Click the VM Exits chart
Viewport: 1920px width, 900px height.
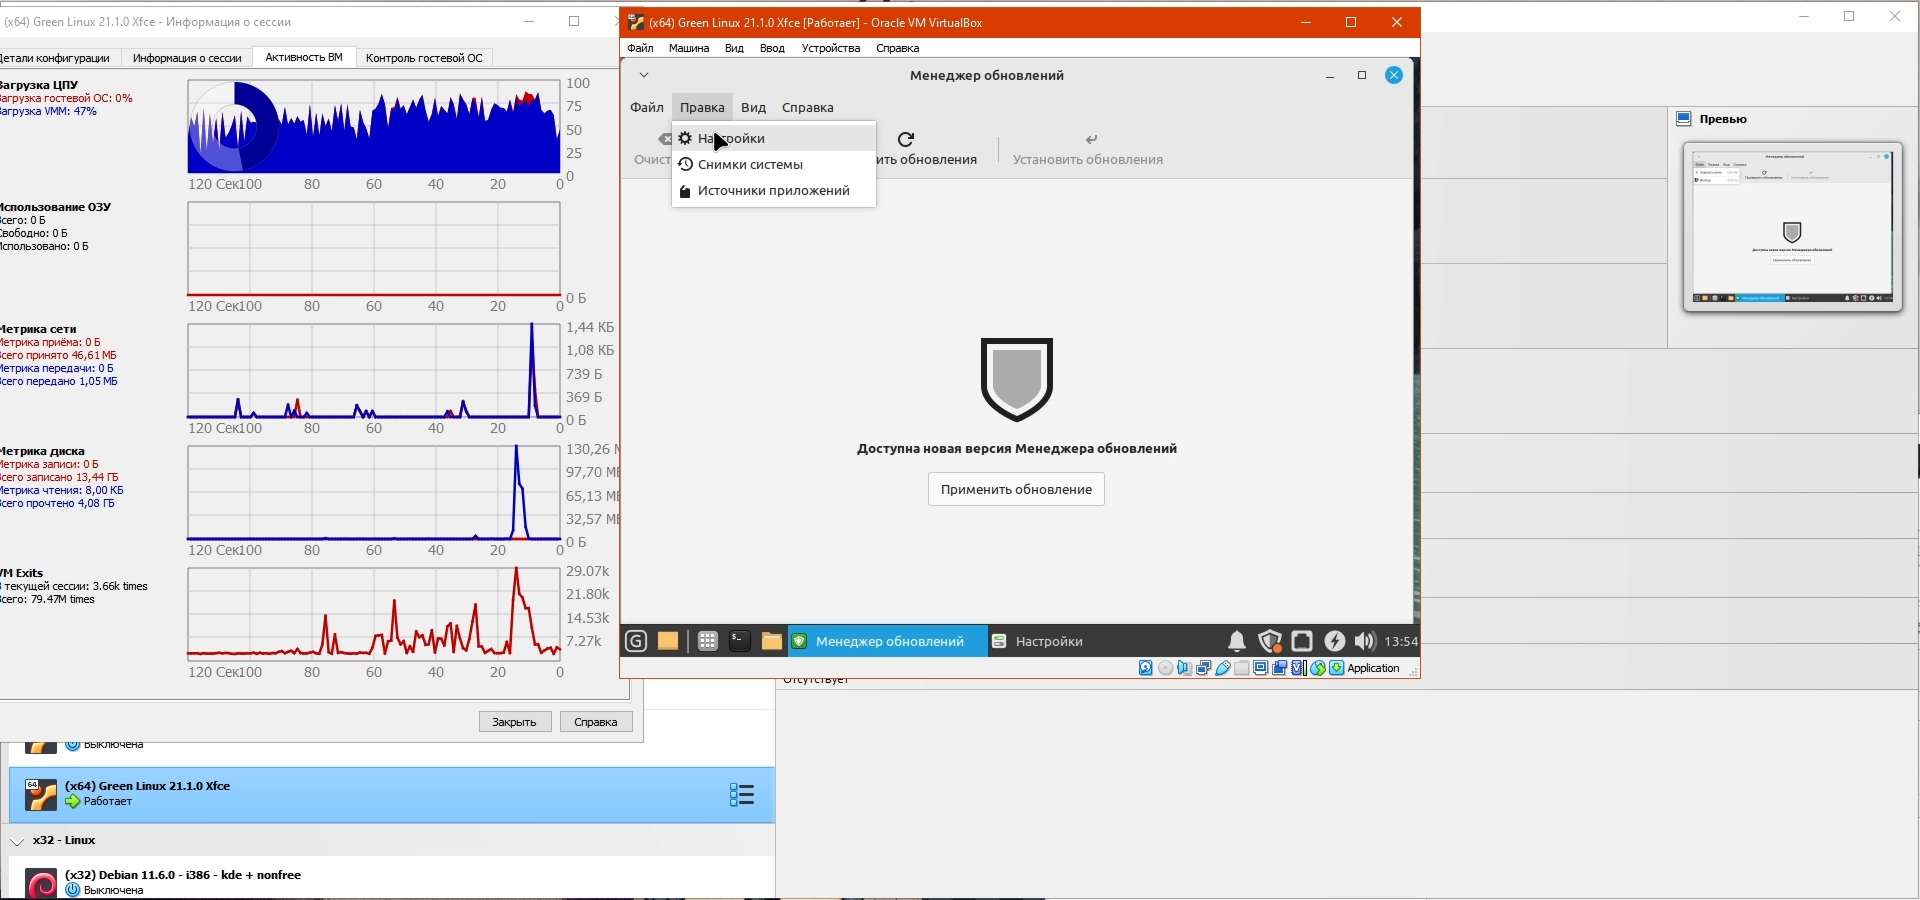pos(374,615)
